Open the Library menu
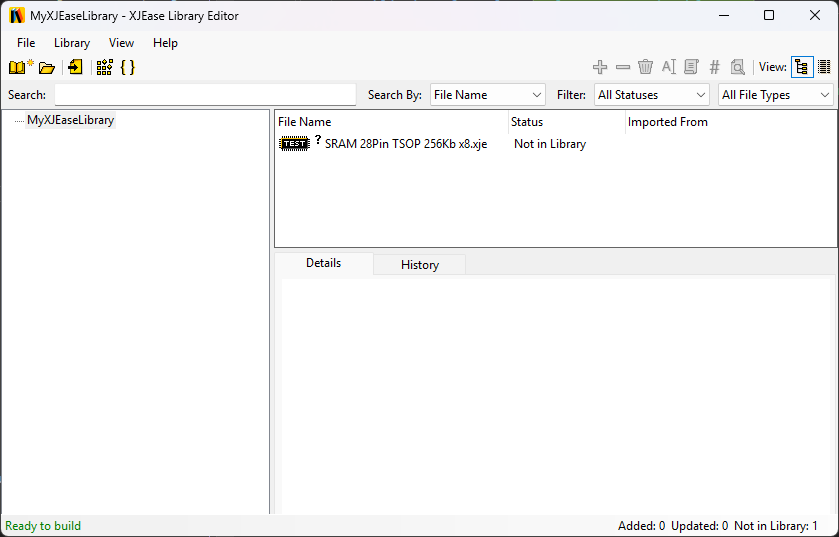The width and height of the screenshot is (839, 537). 72,43
